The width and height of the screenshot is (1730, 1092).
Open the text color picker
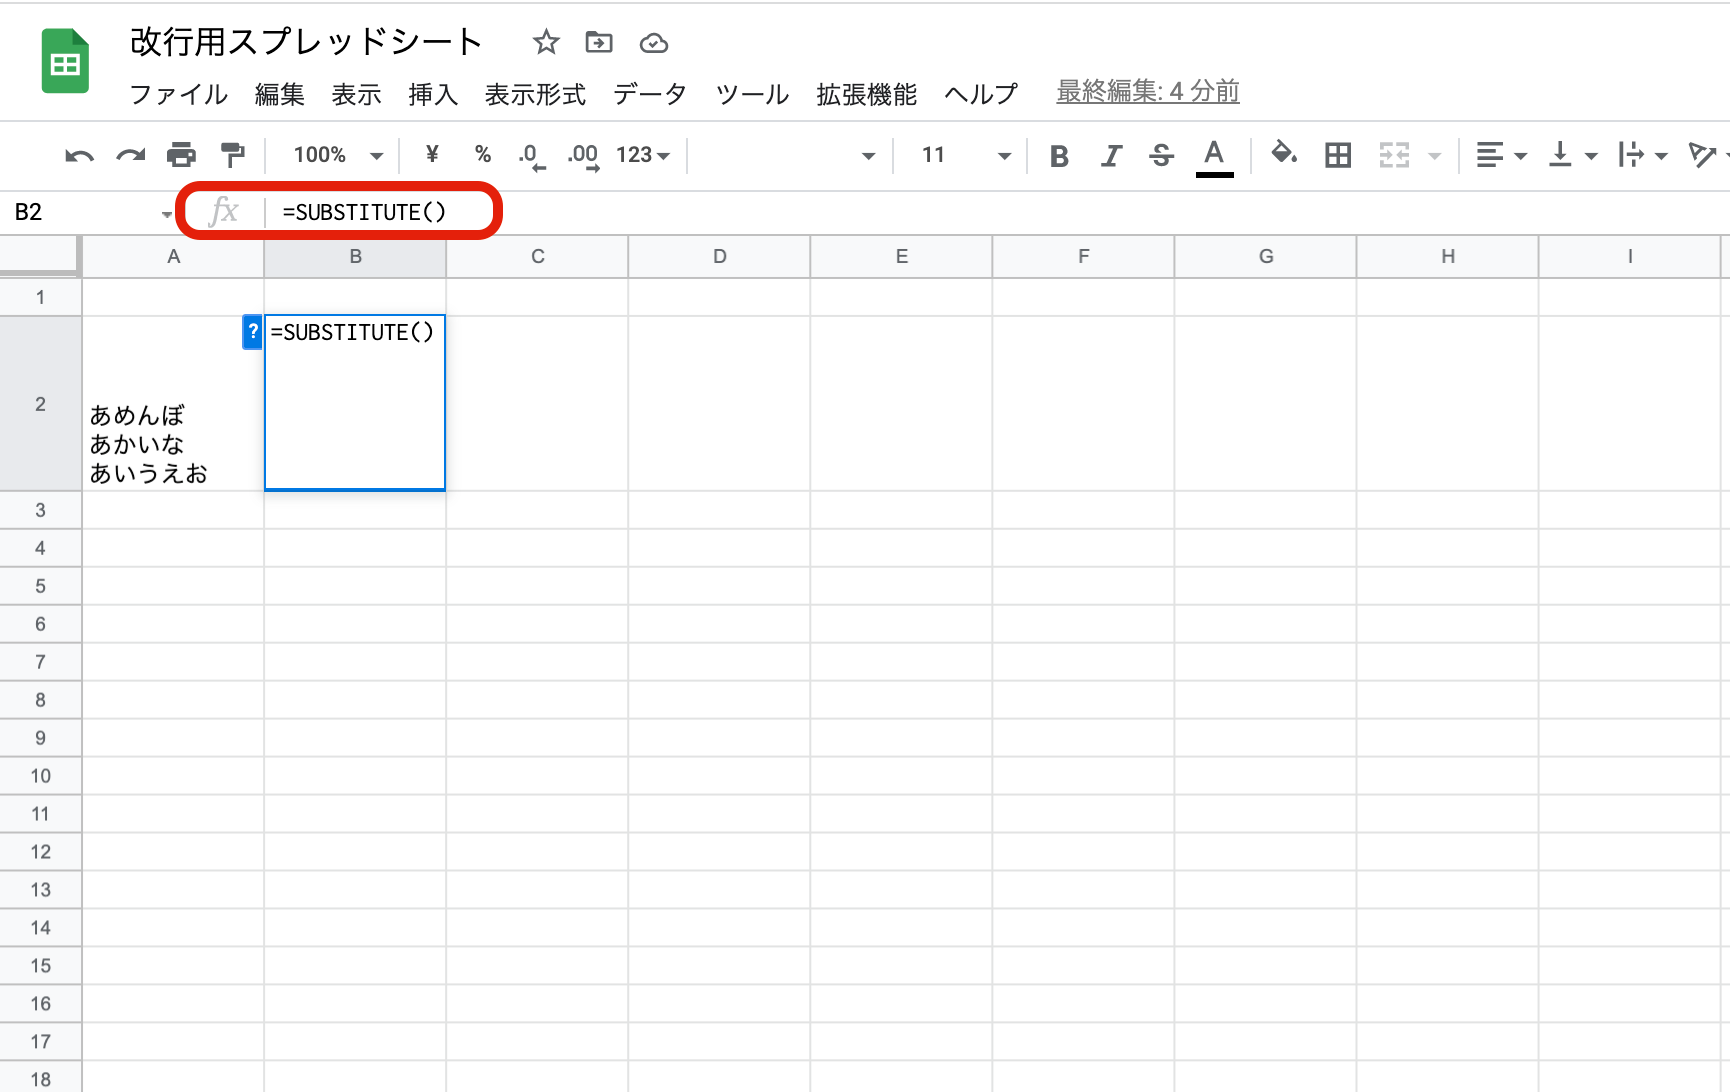point(1214,157)
